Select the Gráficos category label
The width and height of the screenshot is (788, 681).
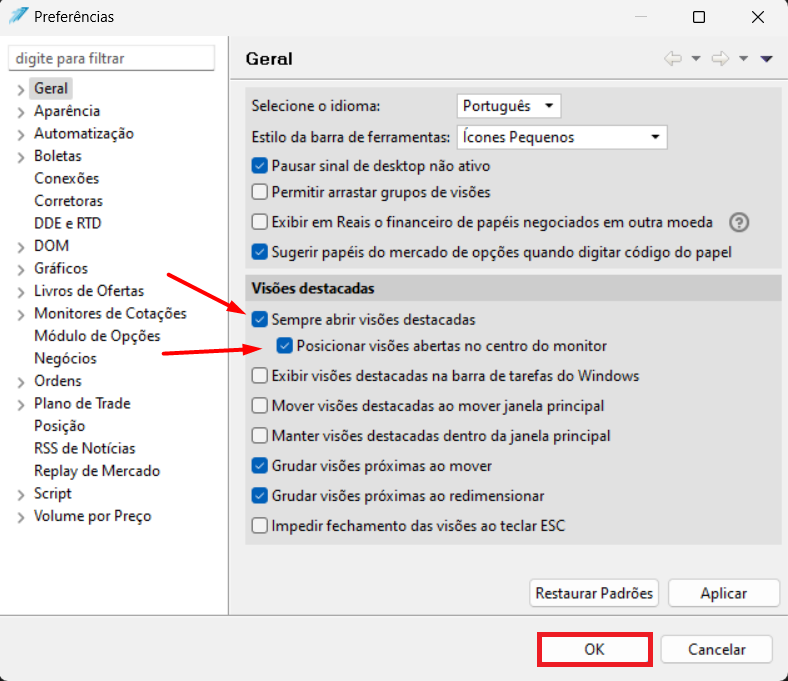pos(61,268)
